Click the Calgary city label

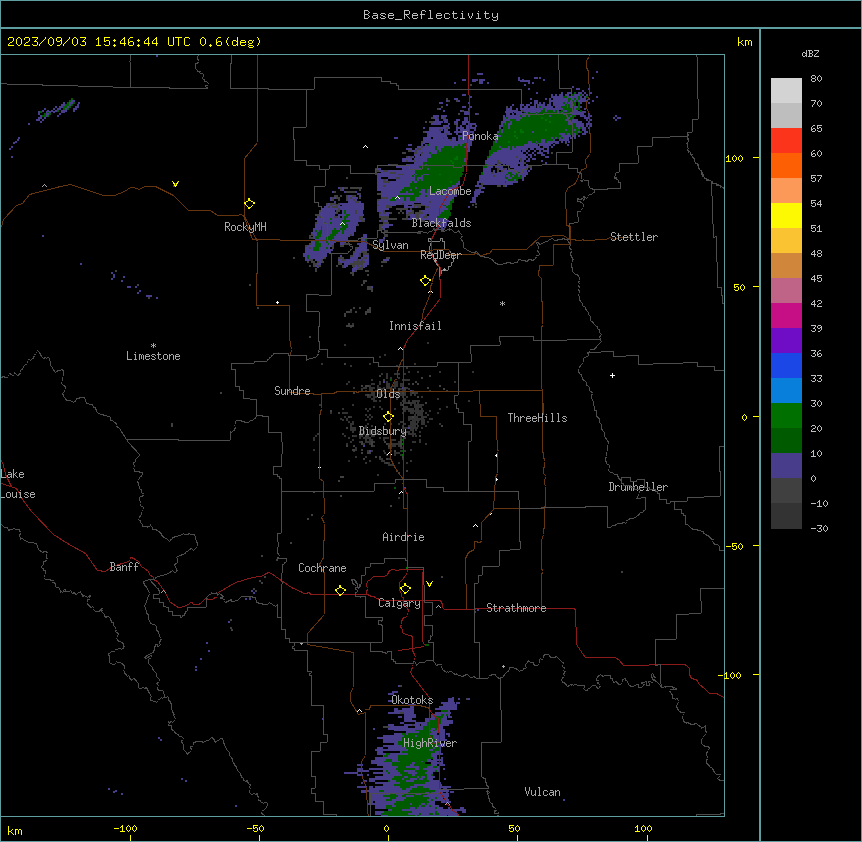pyautogui.click(x=399, y=603)
